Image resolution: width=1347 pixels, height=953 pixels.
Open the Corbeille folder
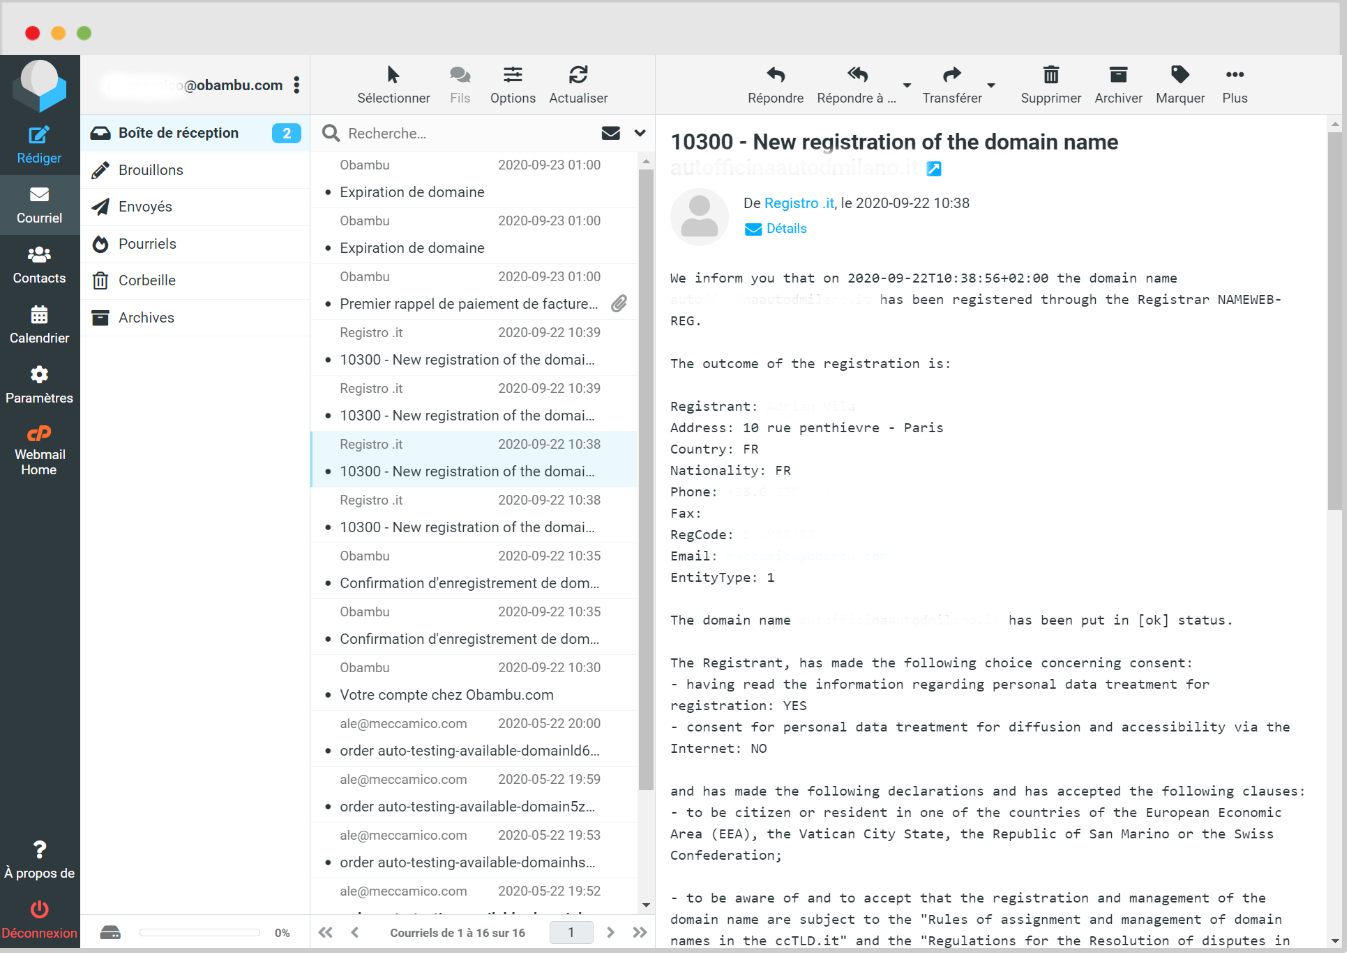[x=147, y=281]
